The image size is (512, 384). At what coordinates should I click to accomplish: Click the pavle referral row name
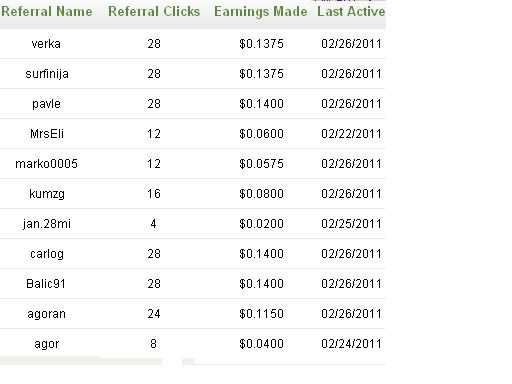(x=46, y=104)
